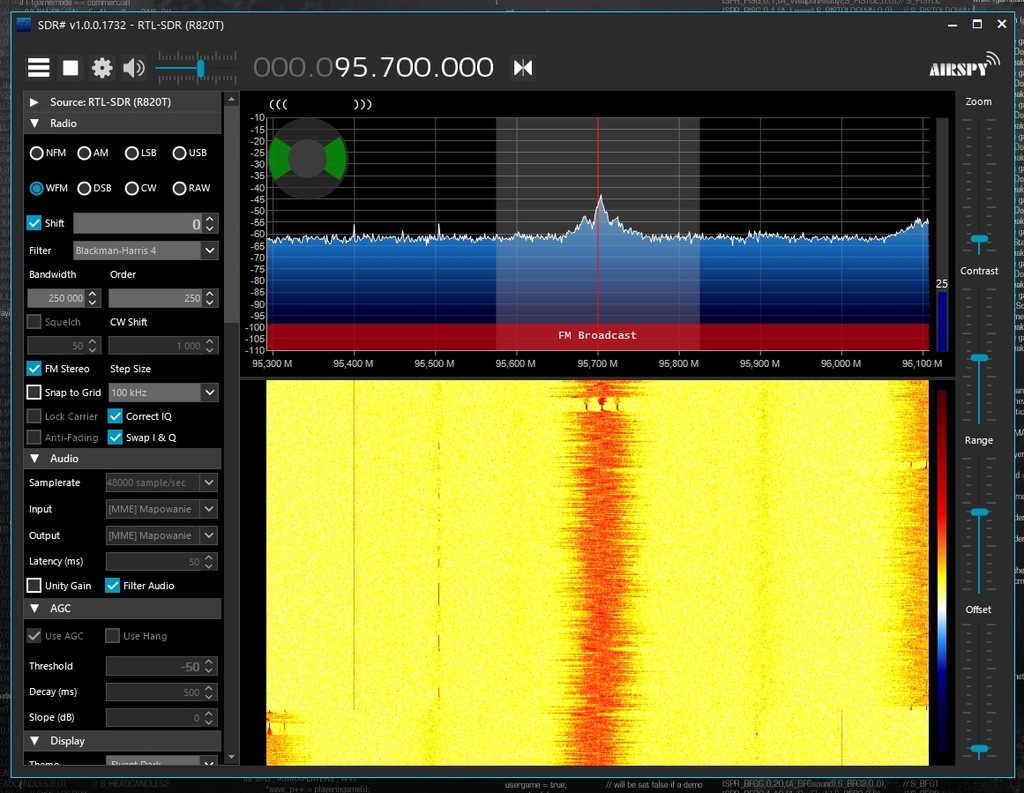Screen dimensions: 1024x793
Task: Click the green frequency manager circle overlay
Action: click(308, 158)
